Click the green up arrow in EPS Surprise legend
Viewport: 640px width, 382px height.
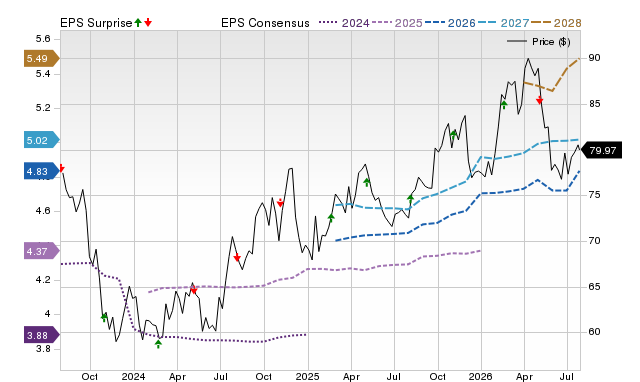click(138, 22)
